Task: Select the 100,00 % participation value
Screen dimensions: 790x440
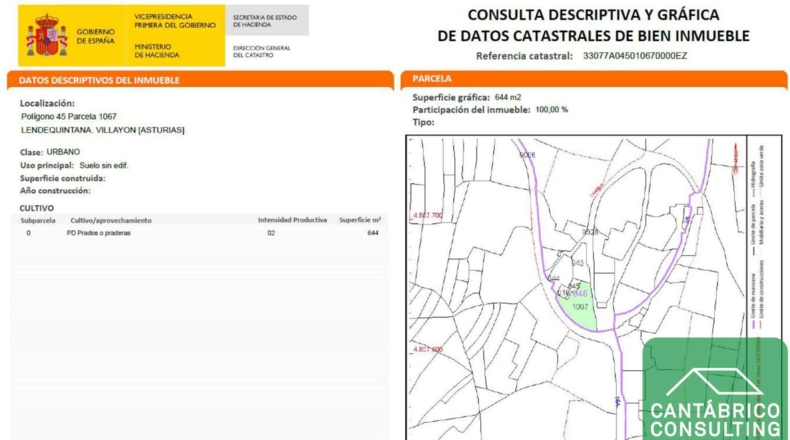Action: (x=552, y=109)
